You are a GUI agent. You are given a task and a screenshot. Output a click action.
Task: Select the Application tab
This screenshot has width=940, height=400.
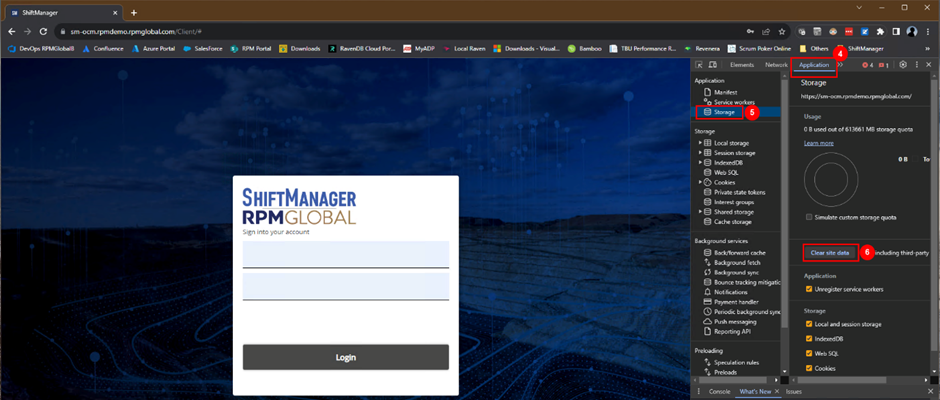[x=814, y=65]
